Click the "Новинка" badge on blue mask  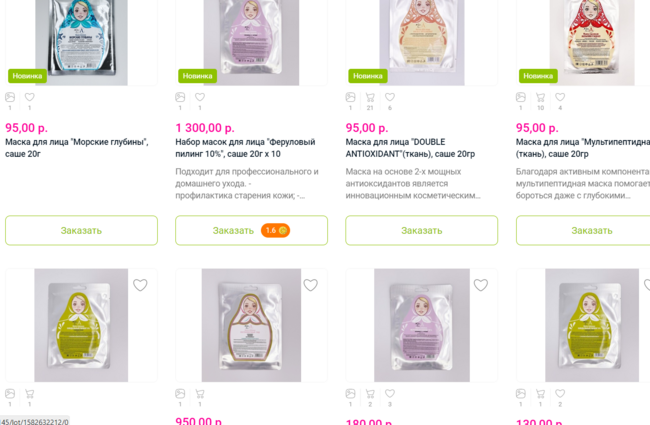pos(27,76)
